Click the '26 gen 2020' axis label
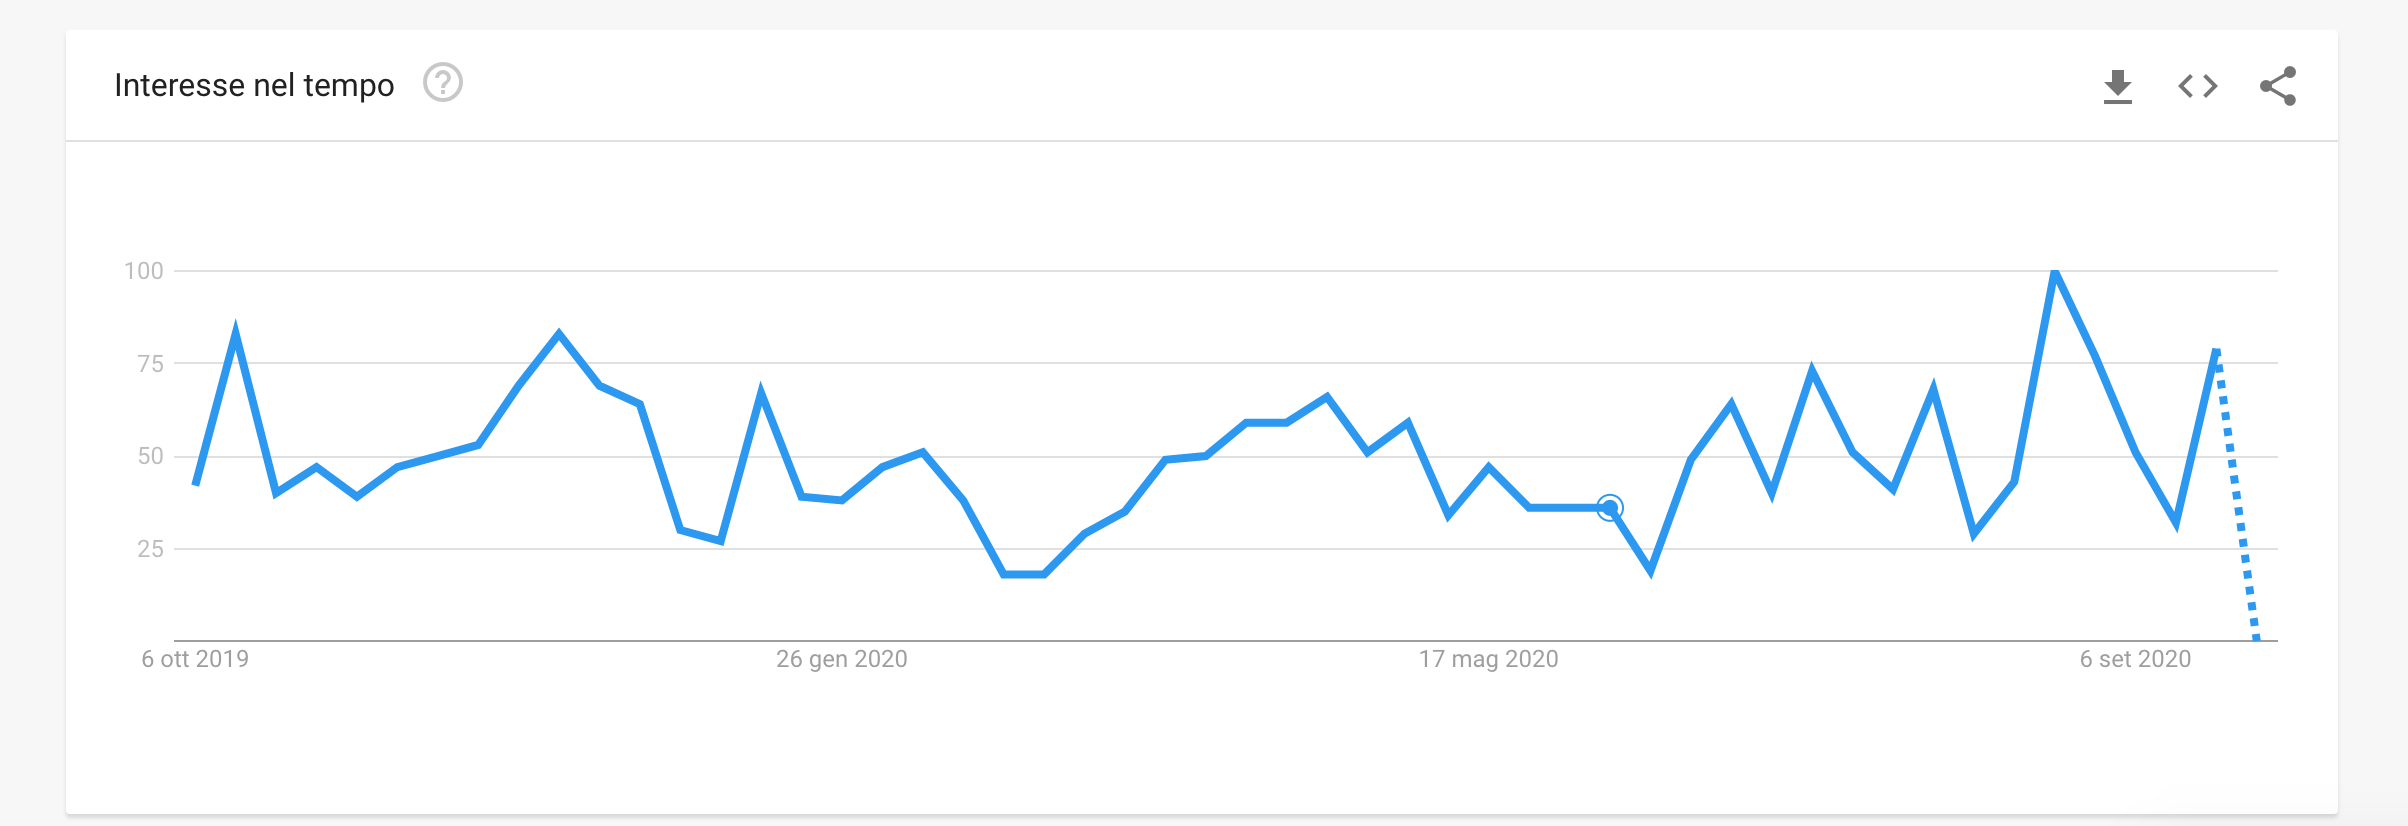Viewport: 2408px width, 826px height. tap(842, 659)
